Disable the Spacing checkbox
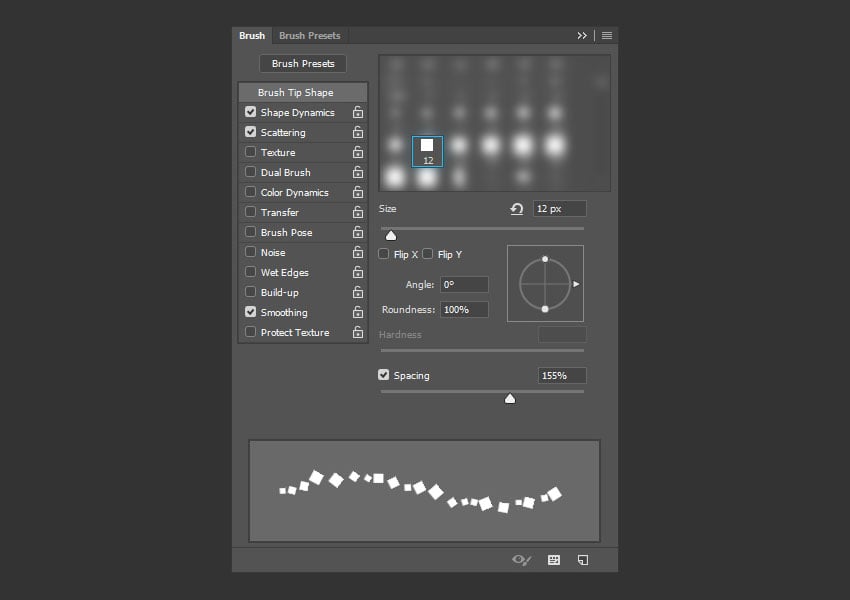This screenshot has height=600, width=850. 384,375
